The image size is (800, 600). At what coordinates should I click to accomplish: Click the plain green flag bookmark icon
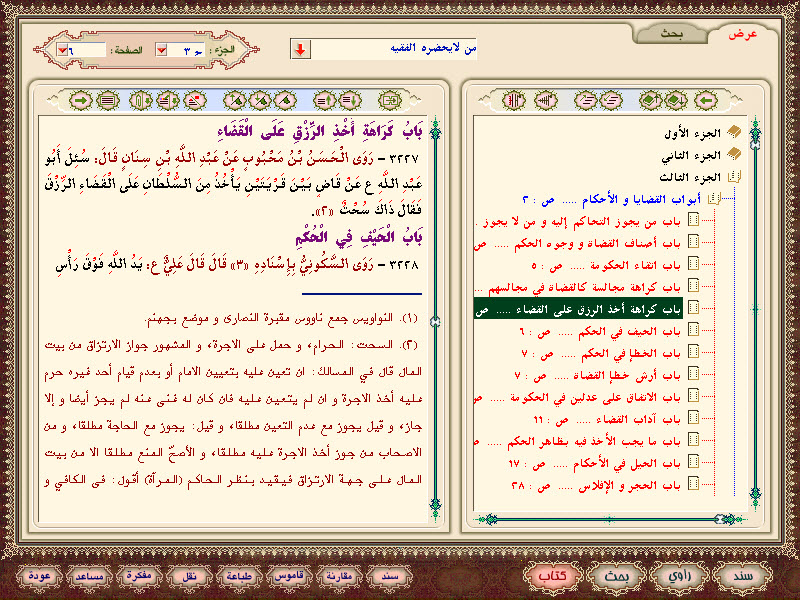pyautogui.click(x=285, y=101)
